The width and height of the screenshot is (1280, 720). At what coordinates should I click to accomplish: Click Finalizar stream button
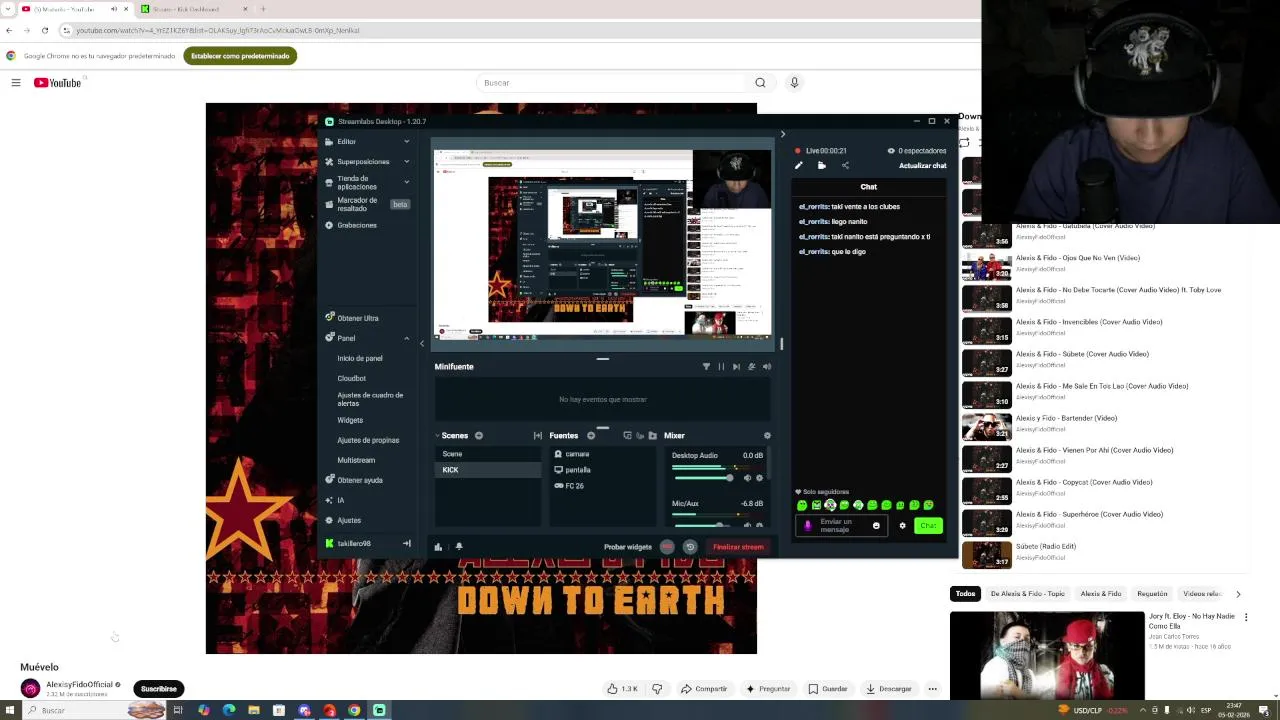pos(738,547)
